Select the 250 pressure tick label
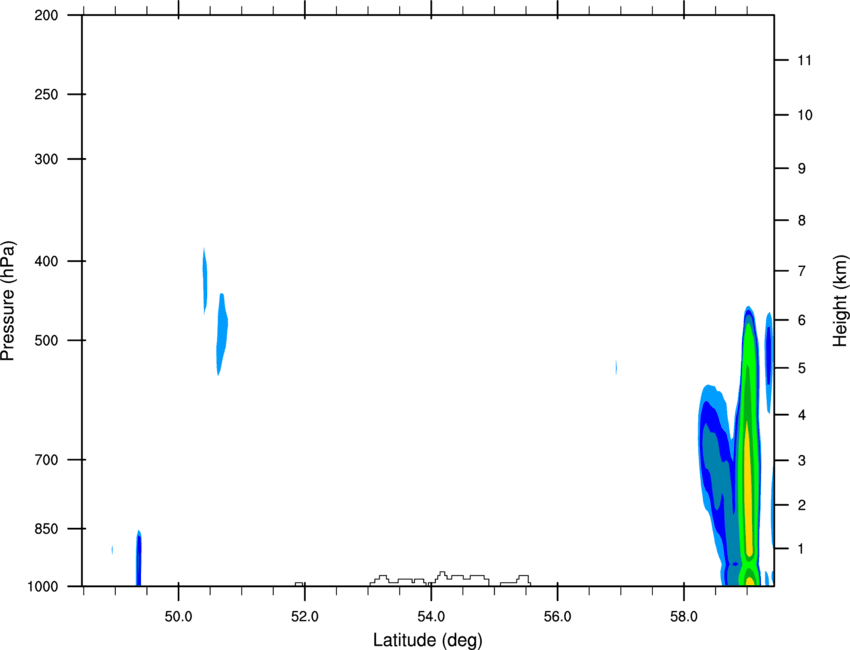Viewport: 850px width, 650px height. [x=46, y=94]
